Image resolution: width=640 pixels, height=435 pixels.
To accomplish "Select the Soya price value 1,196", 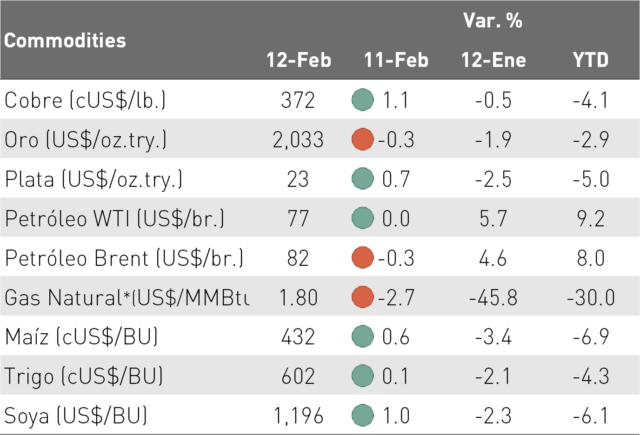I will point(298,416).
